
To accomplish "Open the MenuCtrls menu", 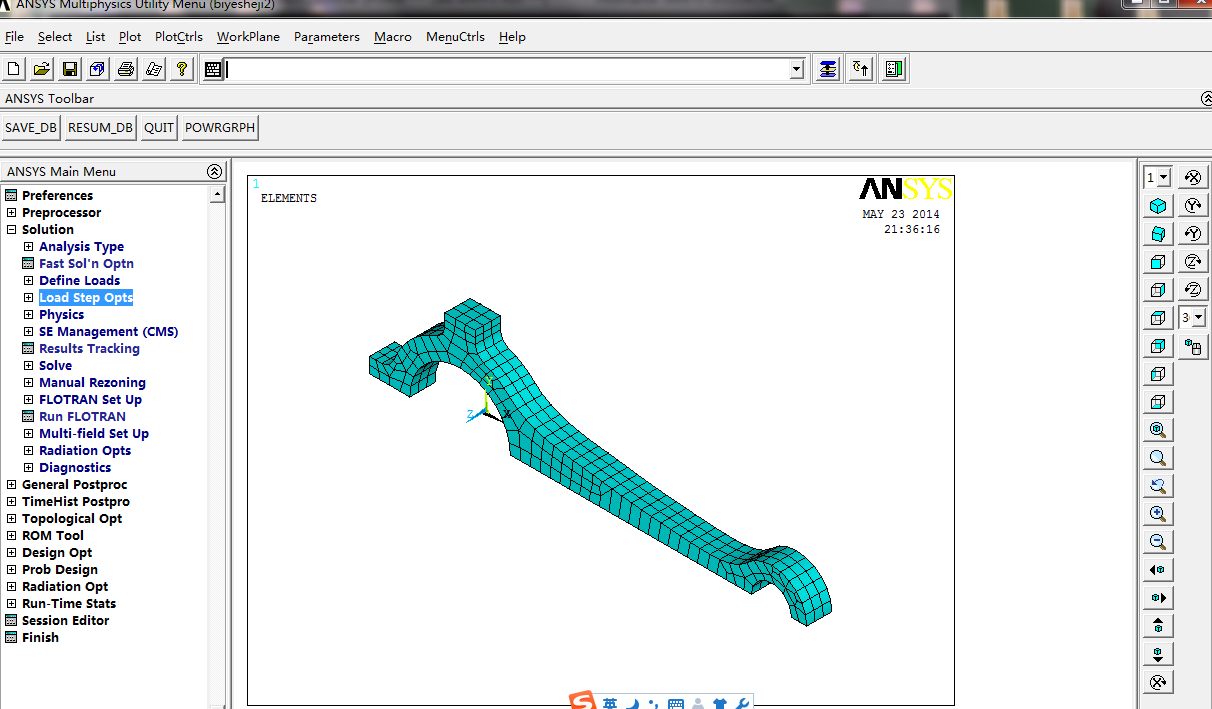I will (455, 37).
